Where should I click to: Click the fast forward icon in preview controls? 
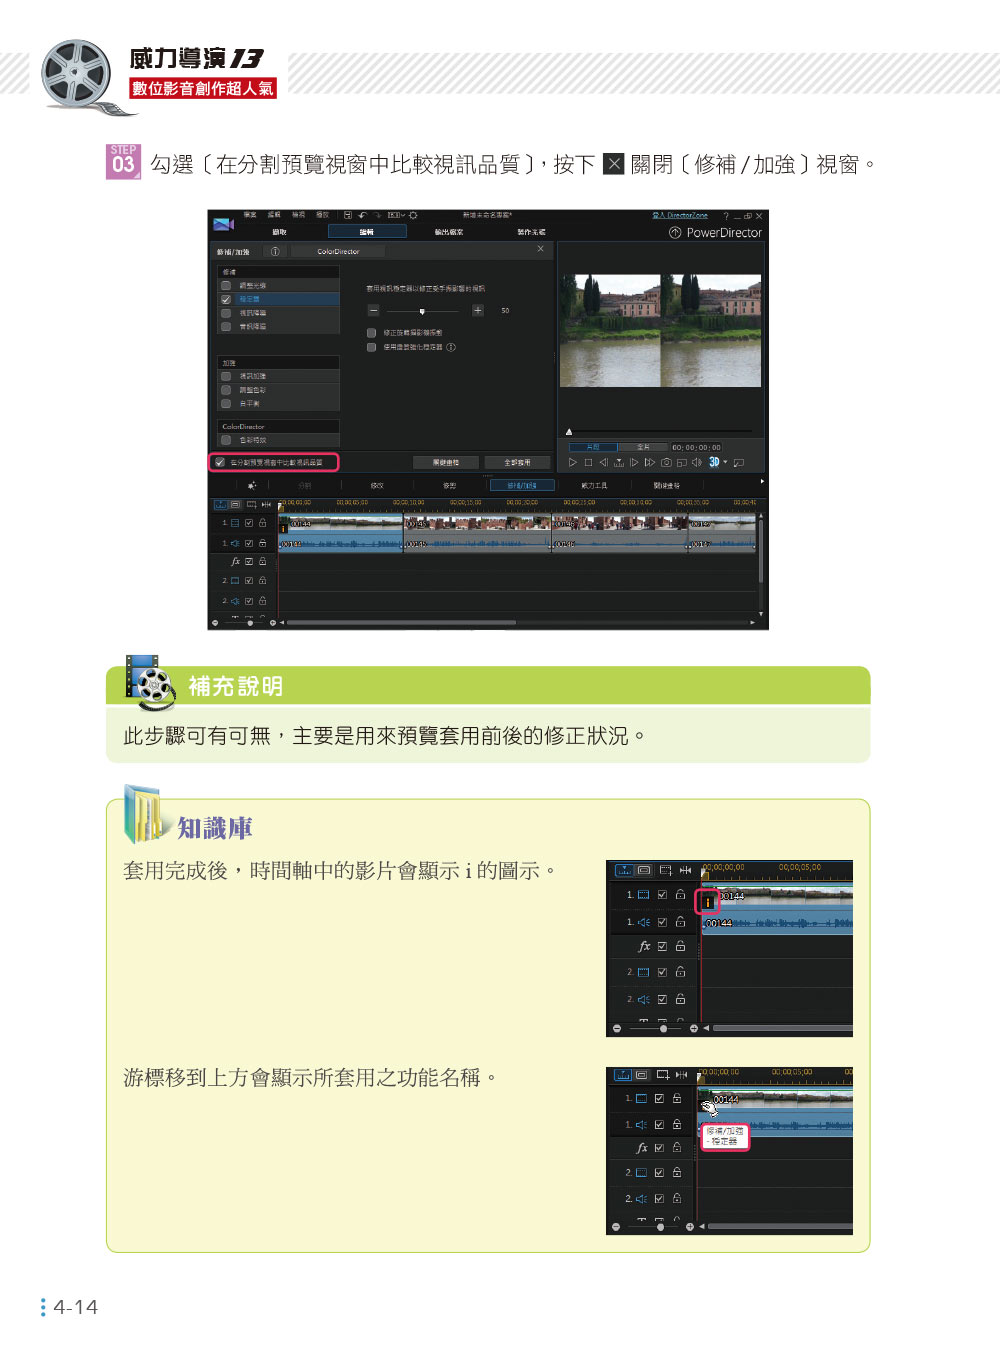click(x=650, y=463)
